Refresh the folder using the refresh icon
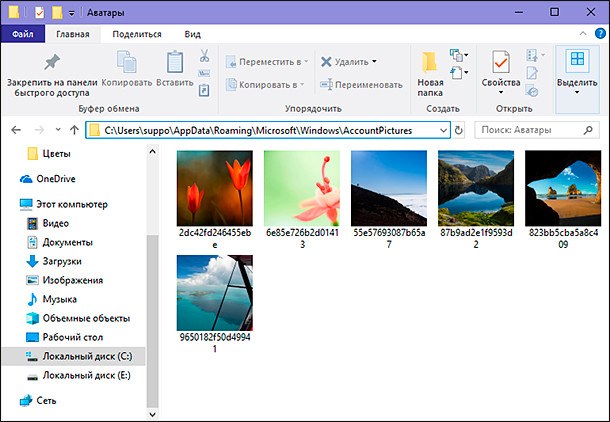Image resolution: width=610 pixels, height=422 pixels. [459, 130]
